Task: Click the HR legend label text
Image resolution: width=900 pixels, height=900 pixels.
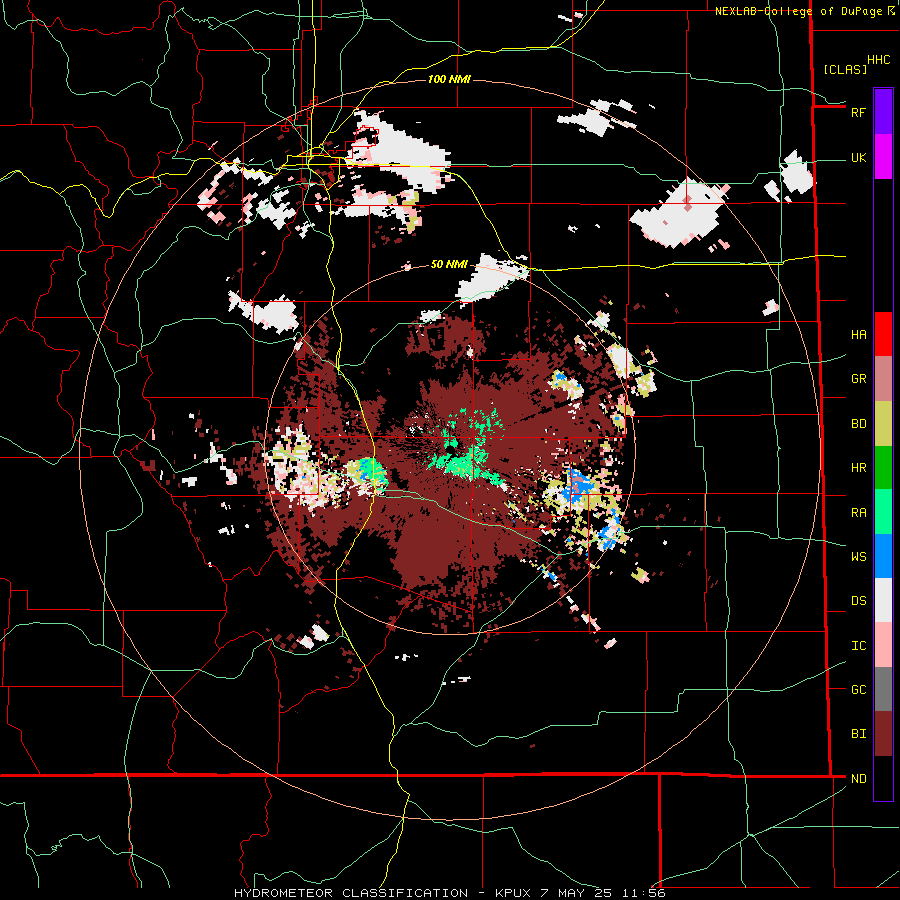Action: click(x=858, y=468)
